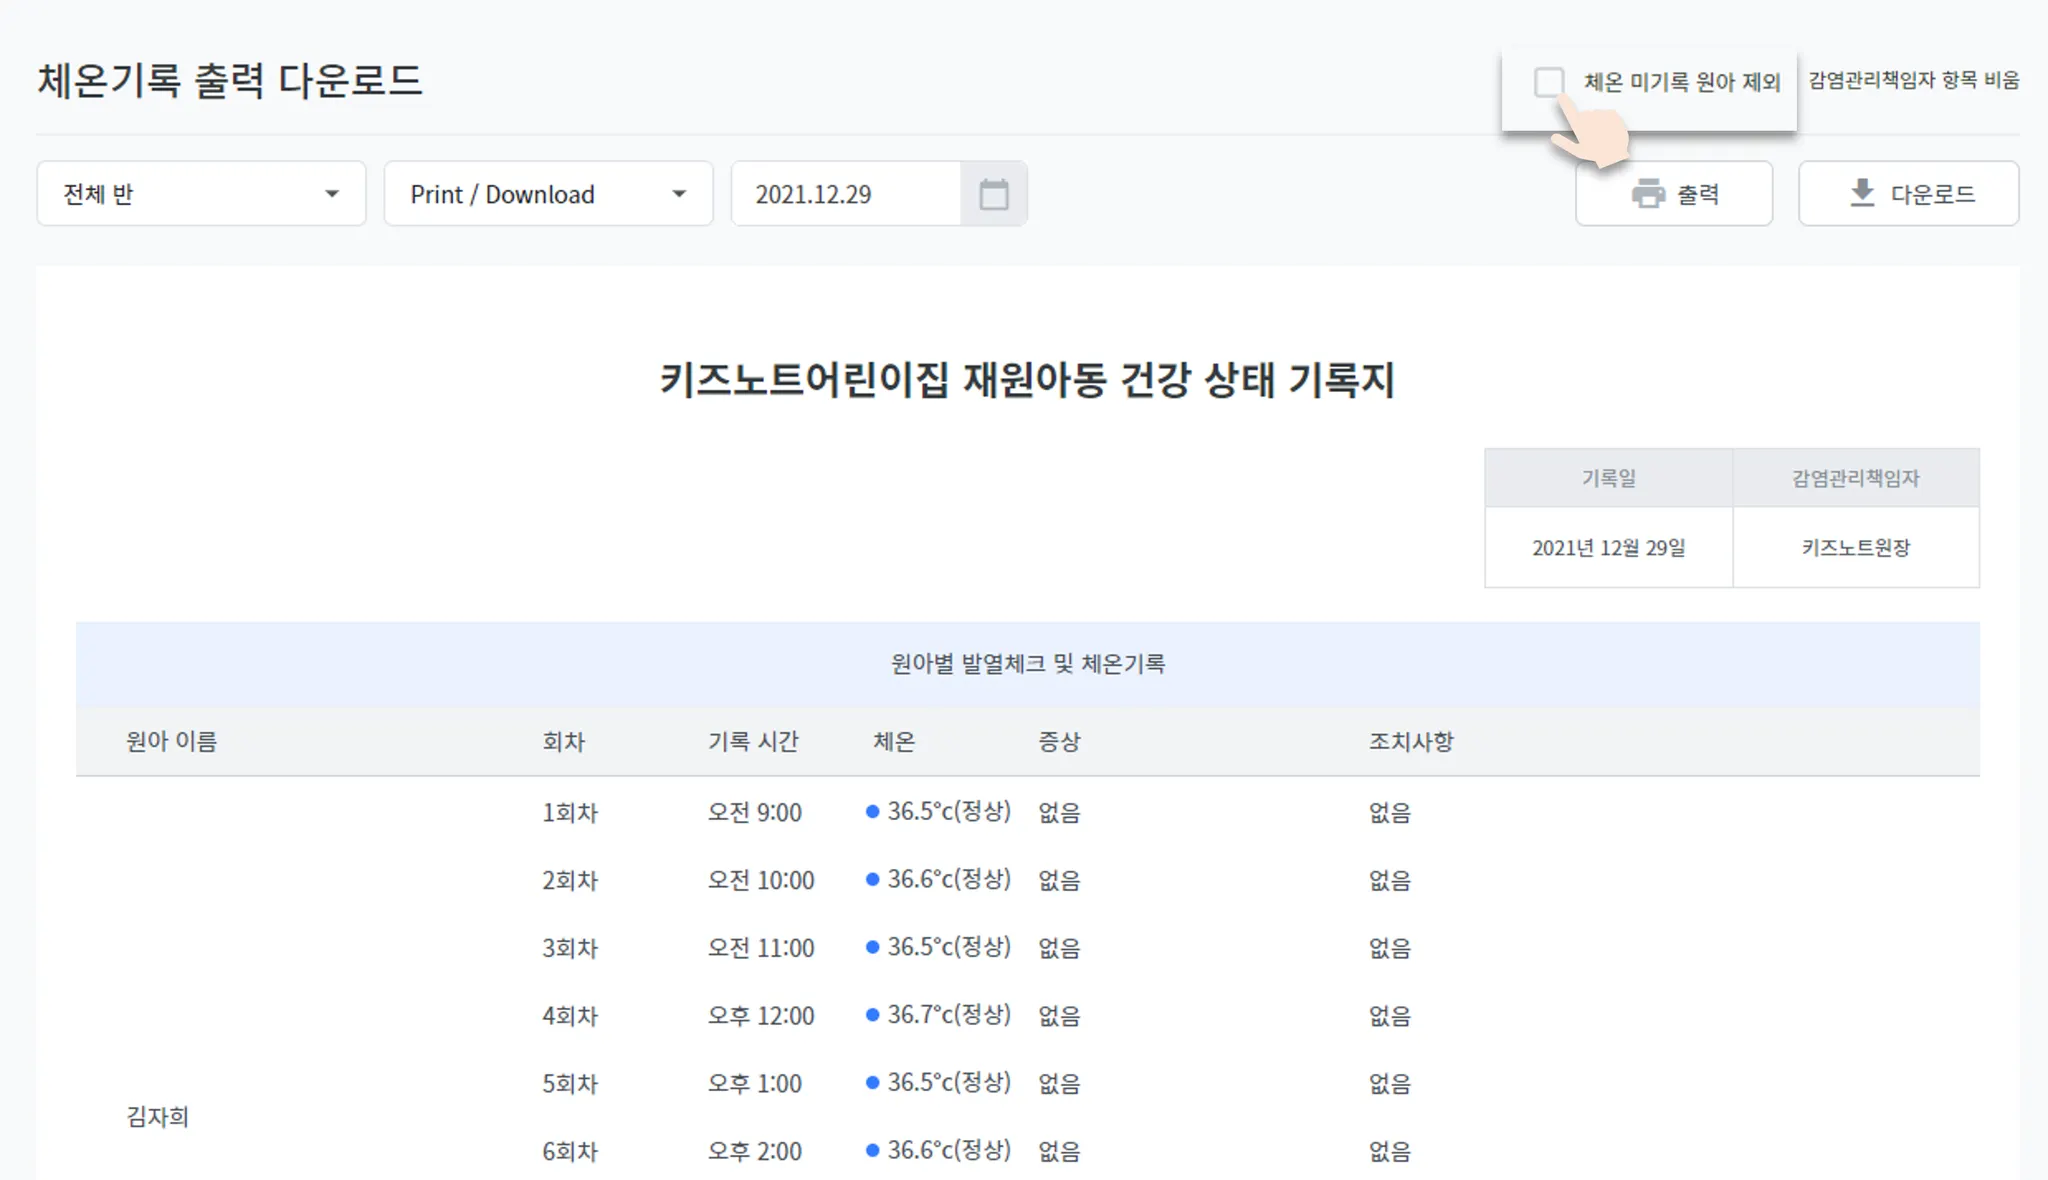Image resolution: width=2048 pixels, height=1180 pixels.
Task: Click the 체온 column header
Action: tap(893, 742)
